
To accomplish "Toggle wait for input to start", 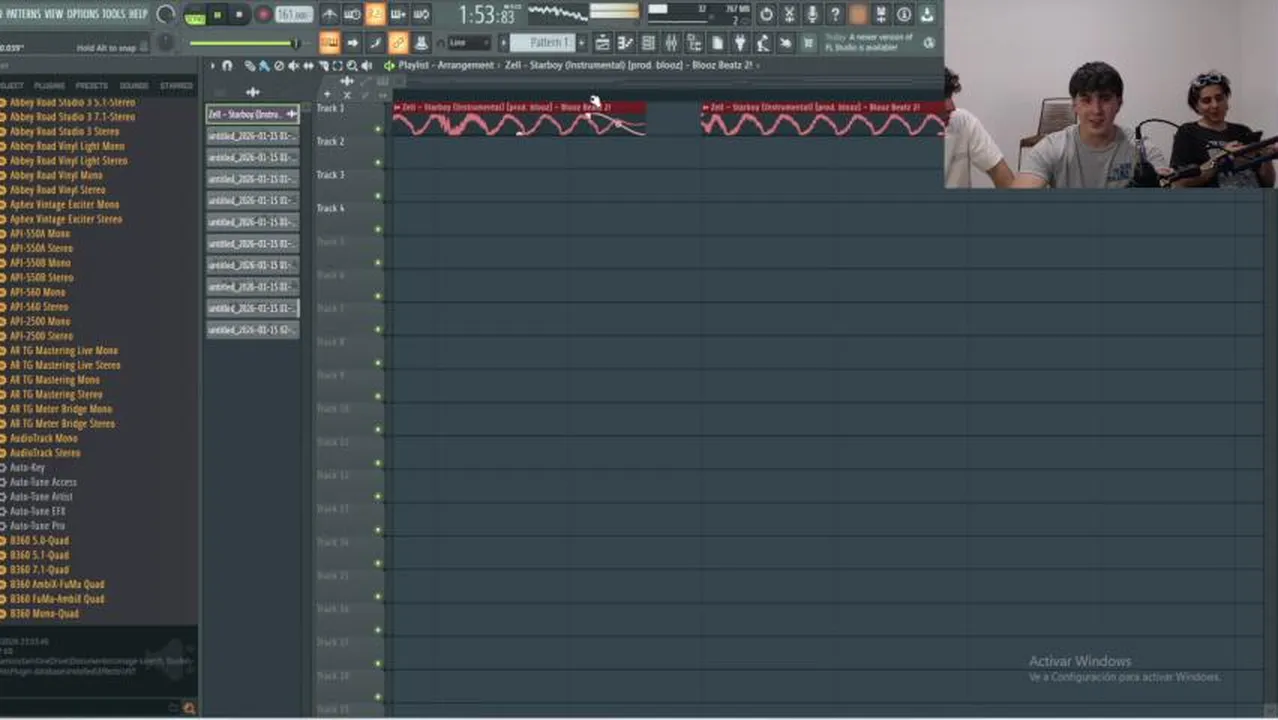I will click(352, 14).
